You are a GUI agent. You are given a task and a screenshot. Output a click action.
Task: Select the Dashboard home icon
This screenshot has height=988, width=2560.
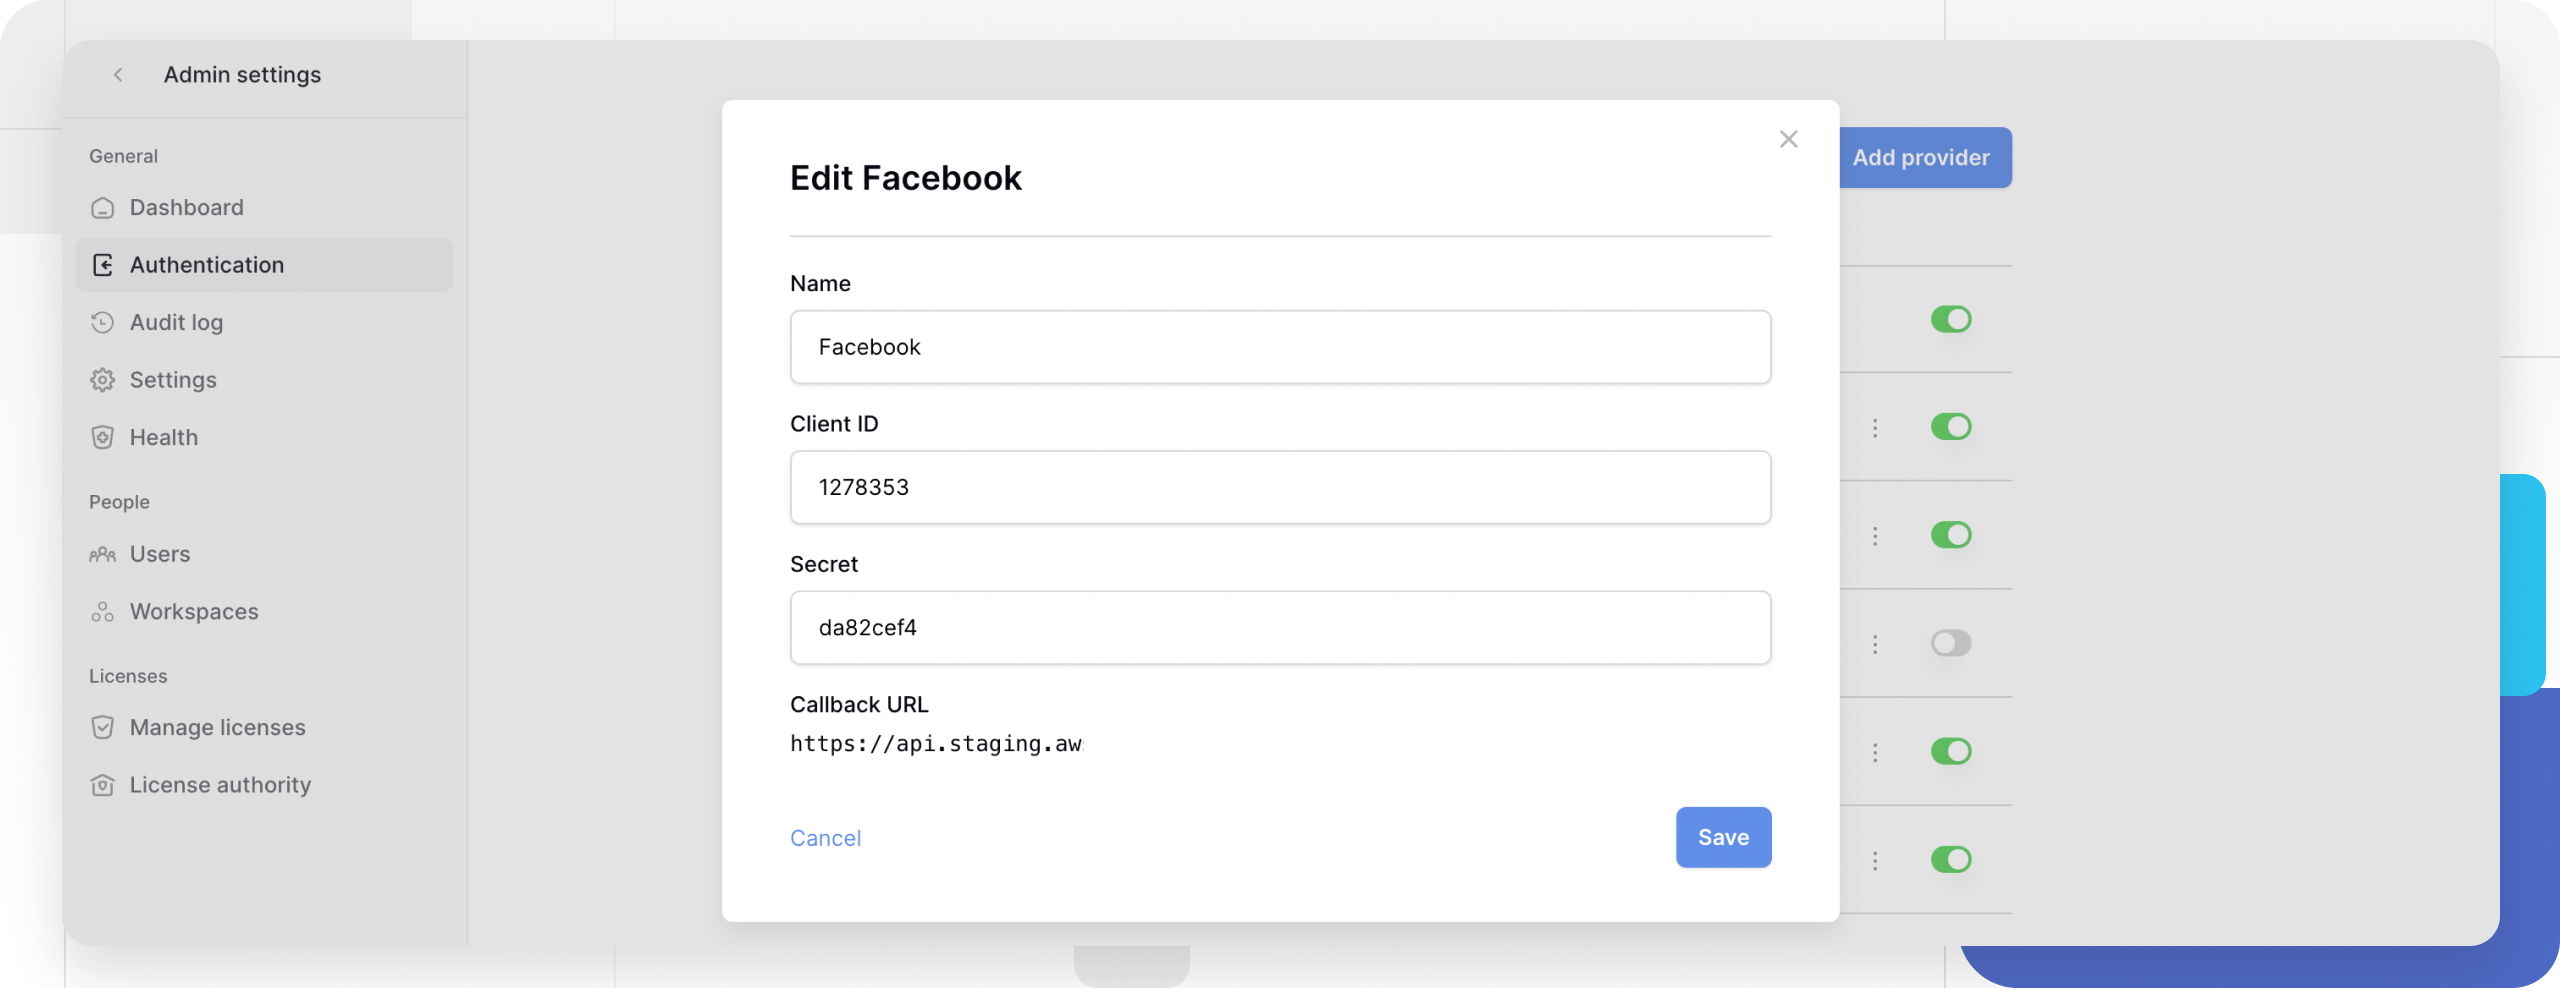point(103,207)
